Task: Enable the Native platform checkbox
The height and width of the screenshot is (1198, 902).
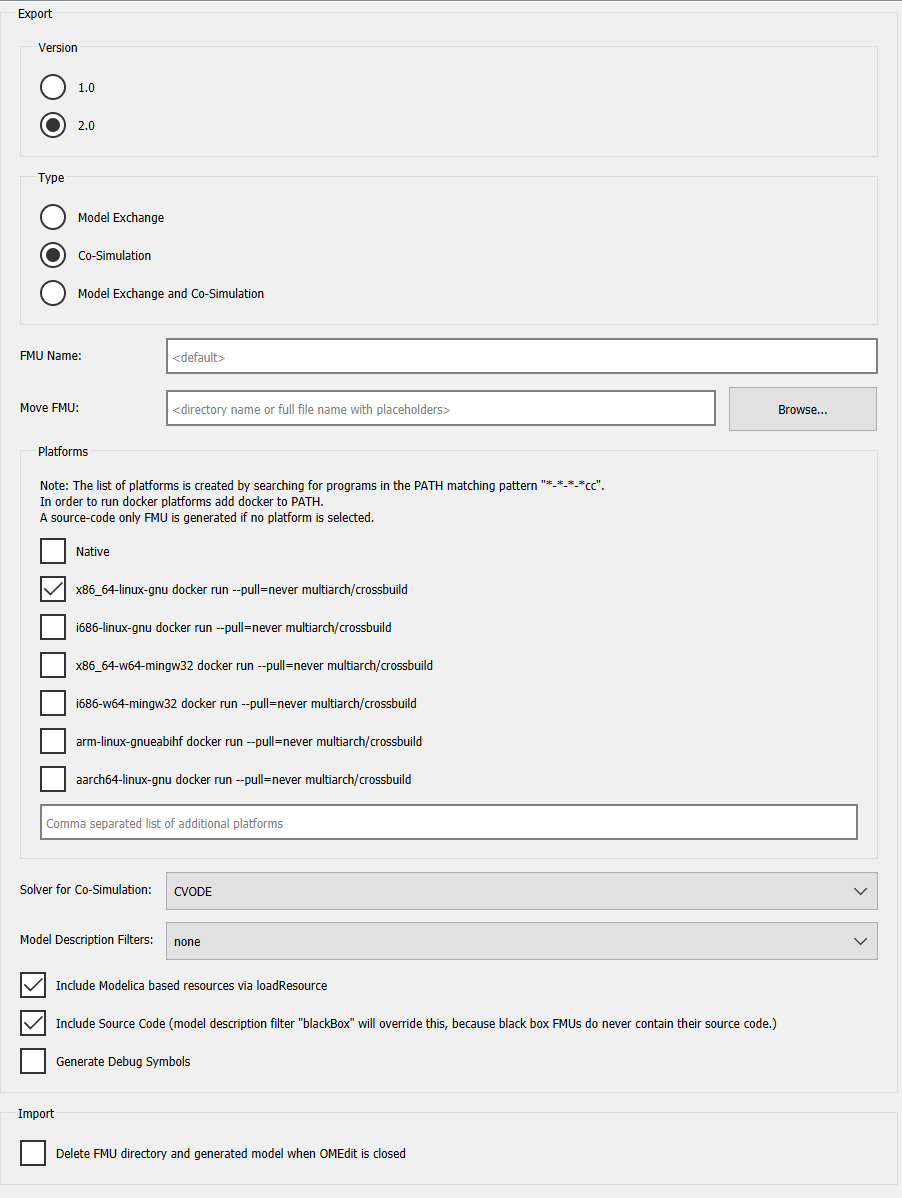Action: pyautogui.click(x=52, y=551)
